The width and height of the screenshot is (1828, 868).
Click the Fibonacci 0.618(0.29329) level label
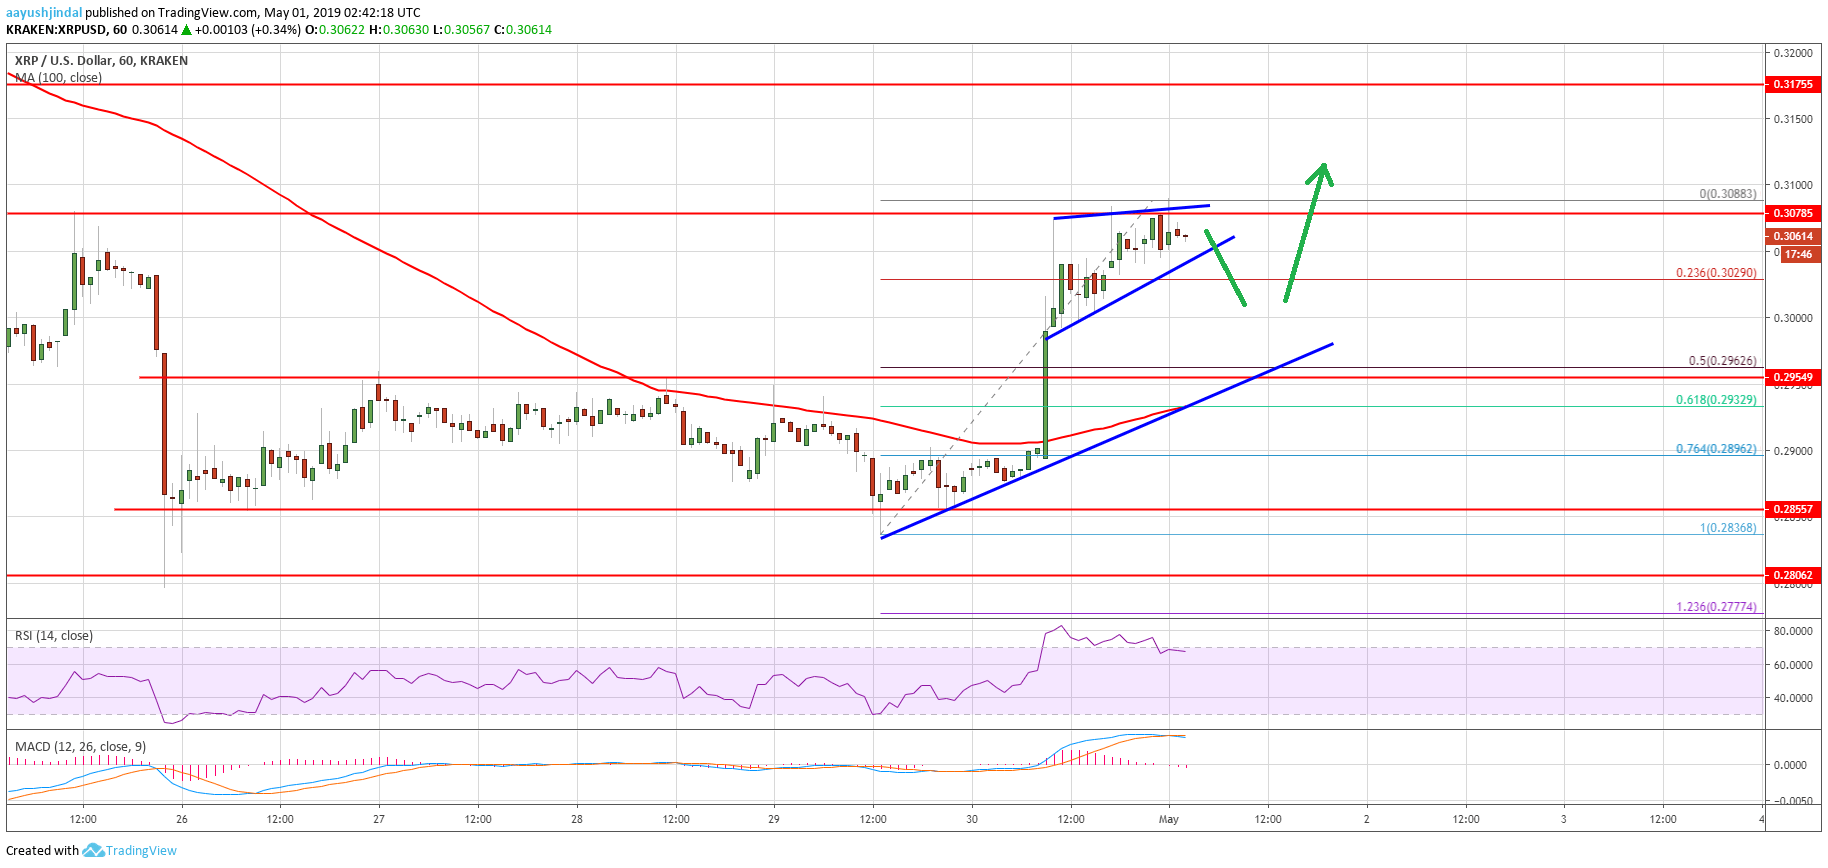(1716, 400)
